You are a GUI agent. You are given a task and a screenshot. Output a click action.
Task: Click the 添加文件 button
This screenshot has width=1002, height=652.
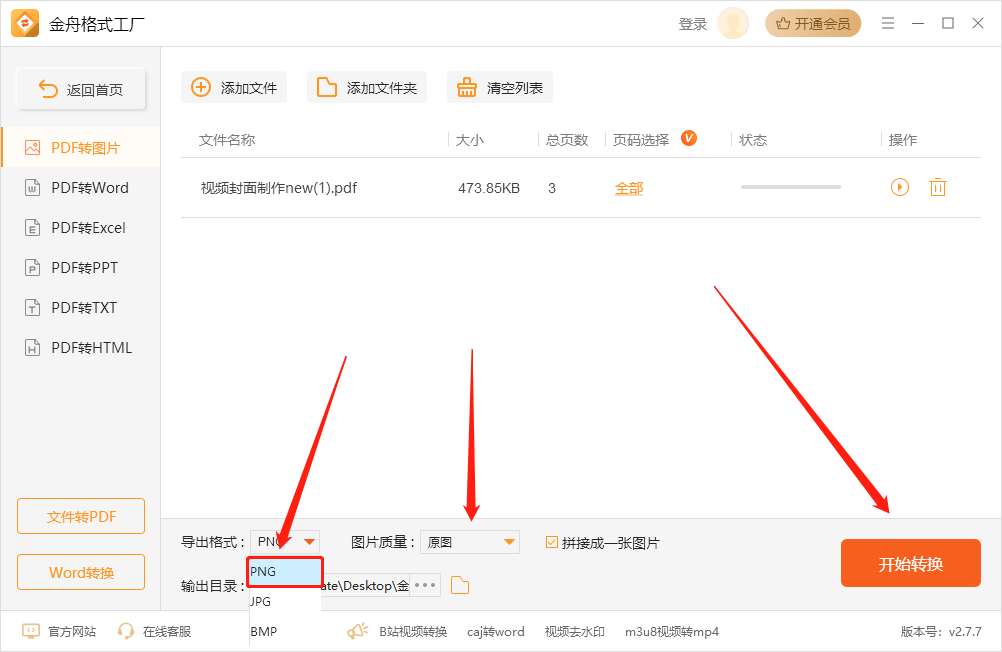234,88
